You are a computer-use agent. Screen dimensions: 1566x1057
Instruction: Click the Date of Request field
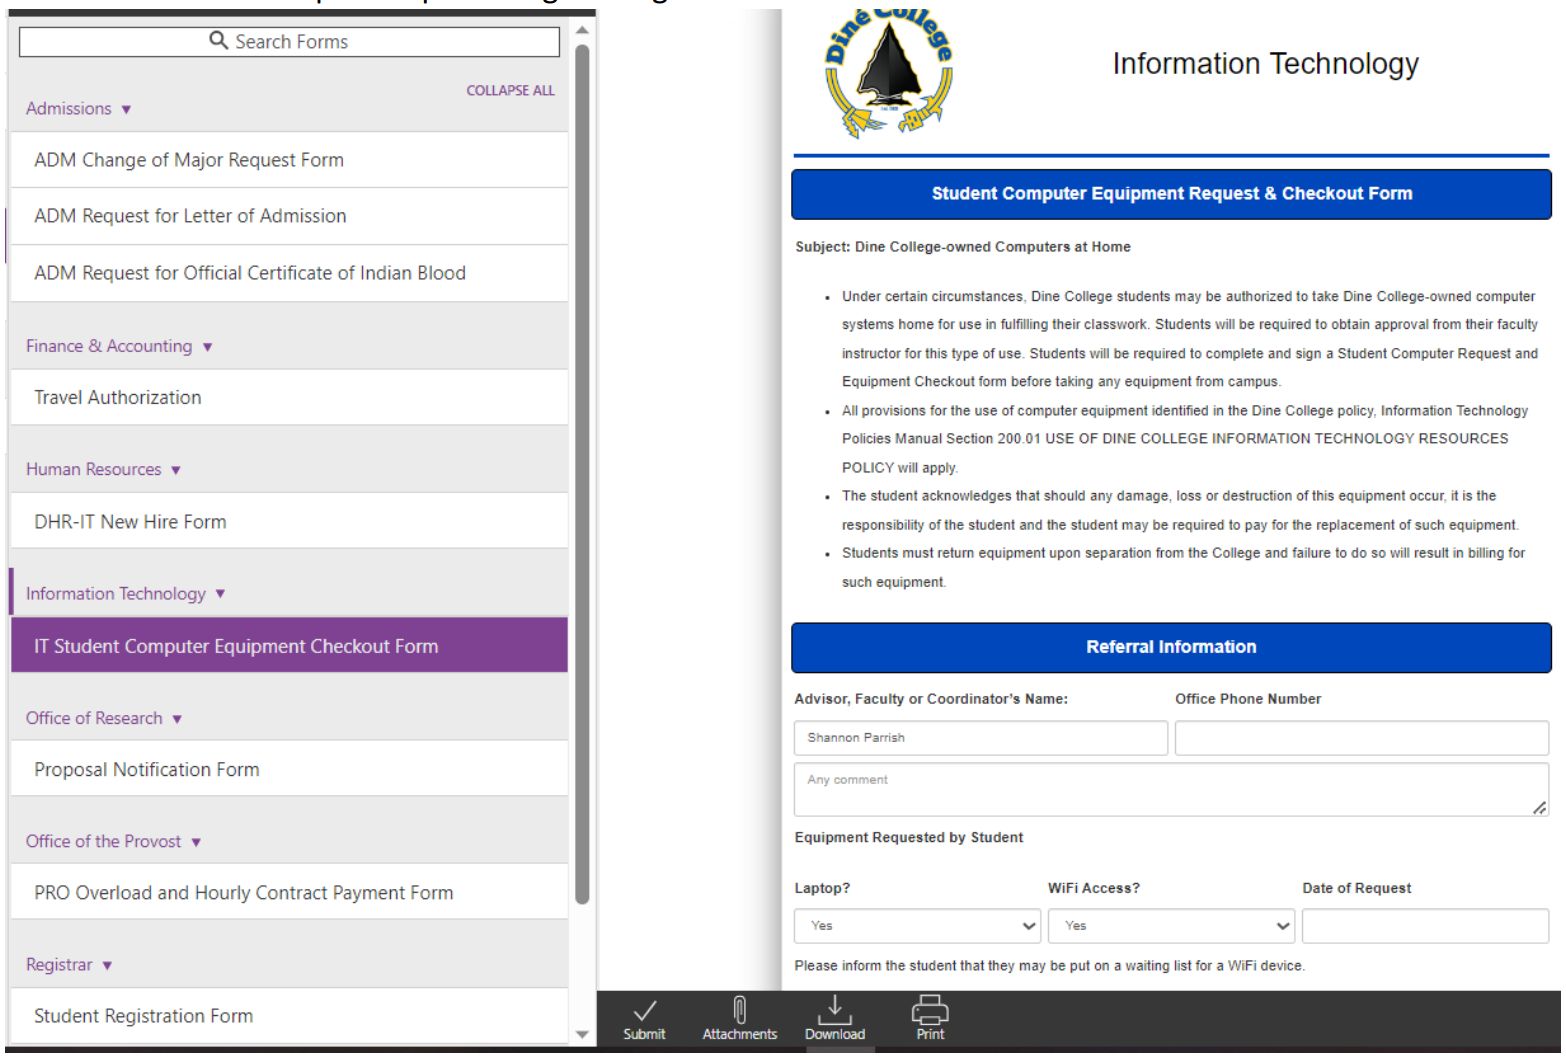point(1425,926)
